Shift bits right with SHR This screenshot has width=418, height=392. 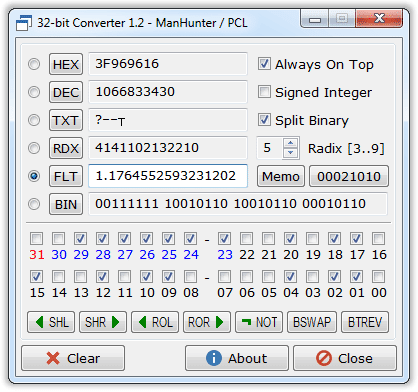click(x=103, y=322)
